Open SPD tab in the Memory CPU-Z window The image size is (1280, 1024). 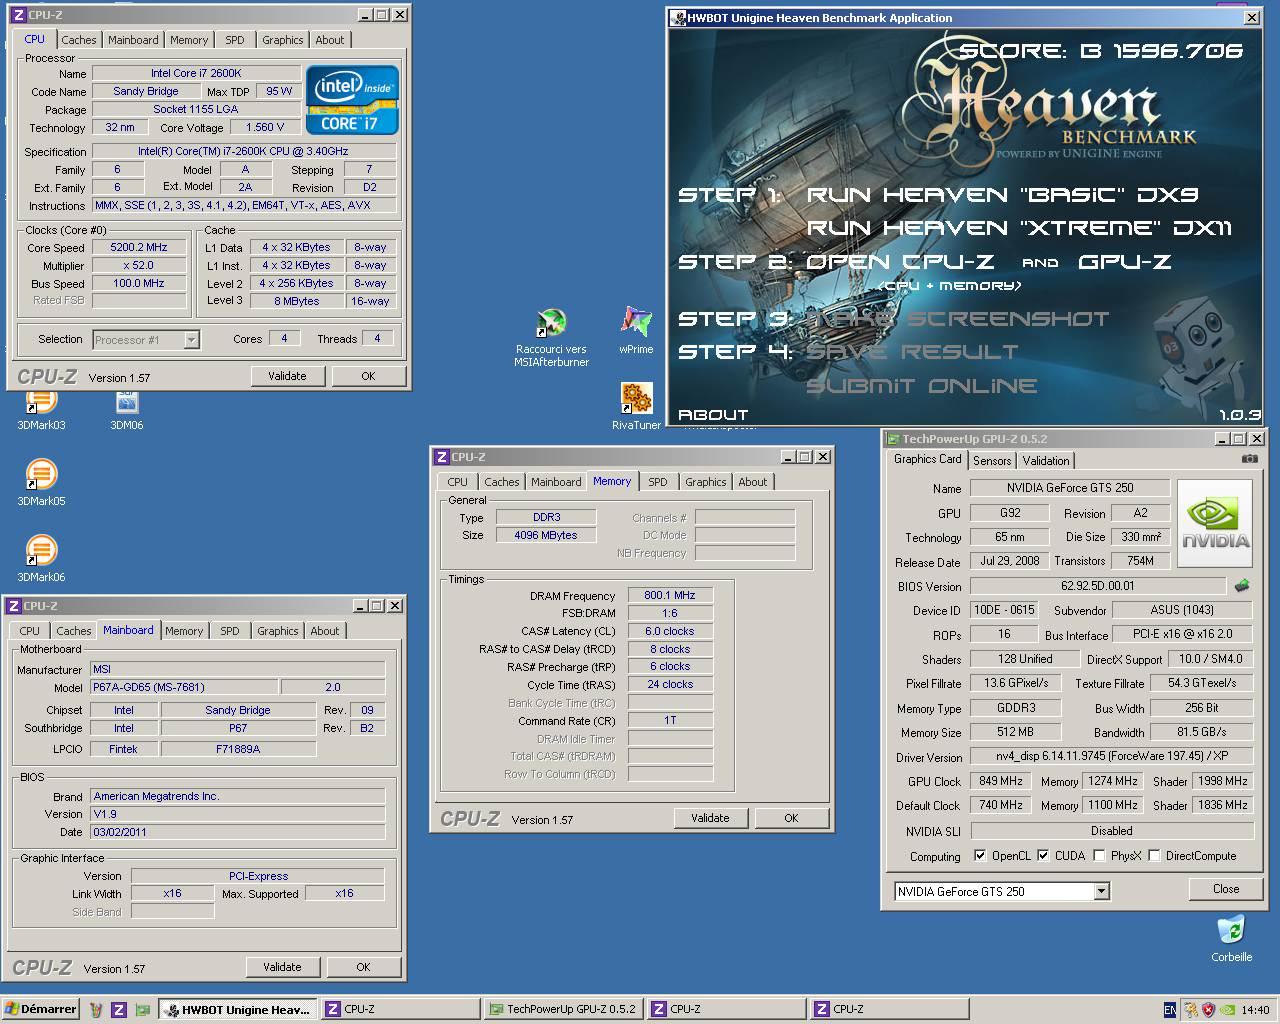tap(657, 482)
